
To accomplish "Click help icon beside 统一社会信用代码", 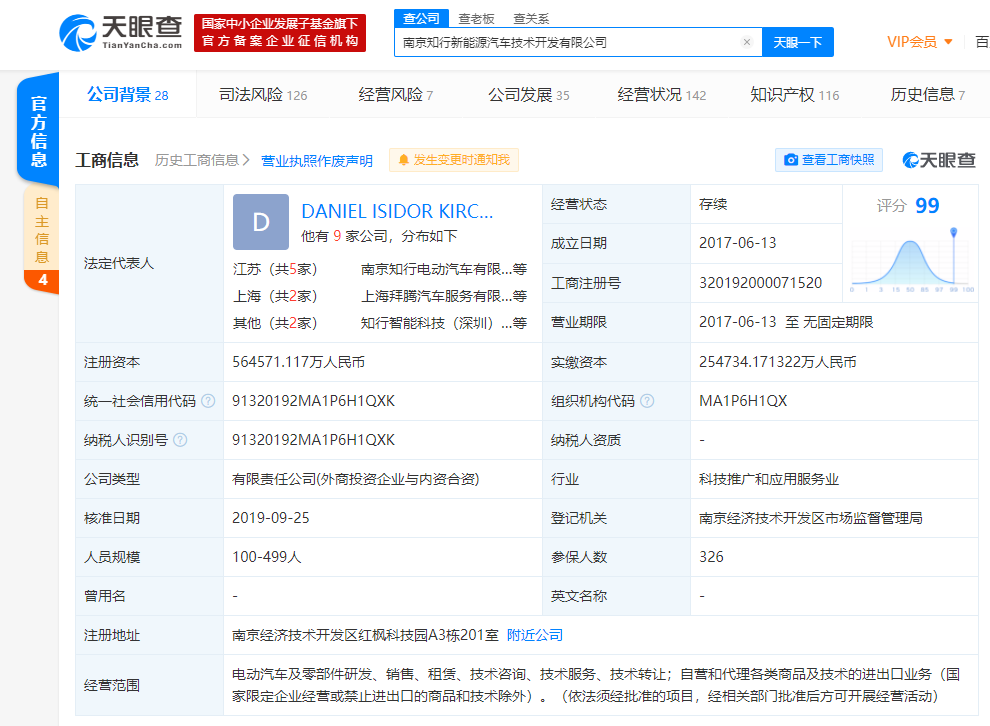I will point(208,401).
